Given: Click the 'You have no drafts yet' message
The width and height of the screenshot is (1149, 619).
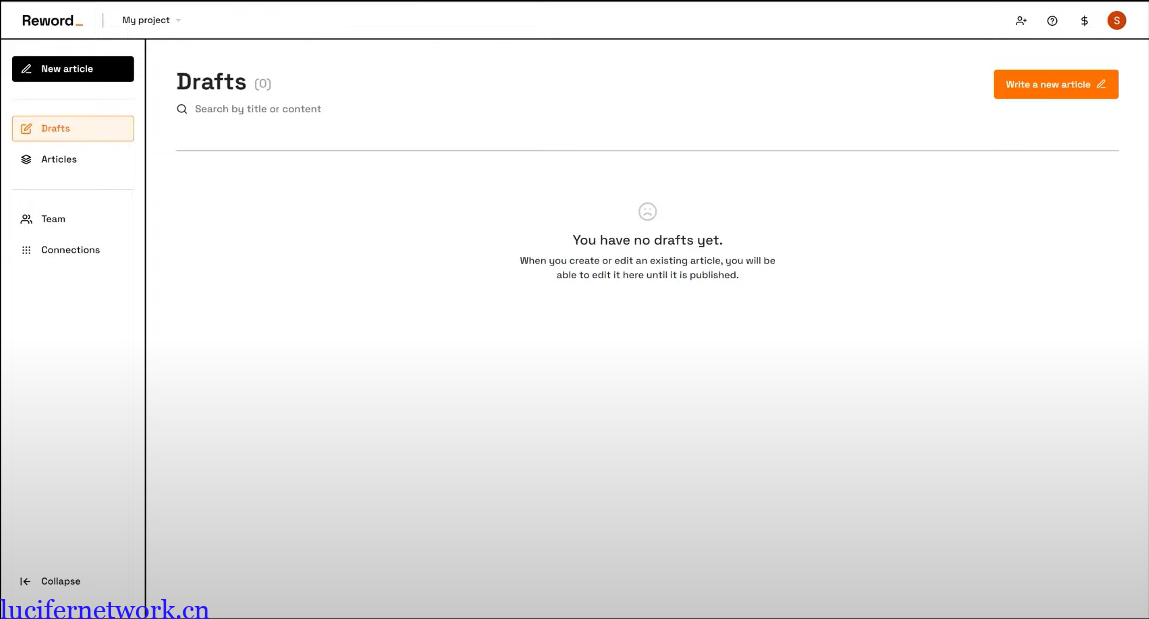Looking at the screenshot, I should (x=647, y=240).
